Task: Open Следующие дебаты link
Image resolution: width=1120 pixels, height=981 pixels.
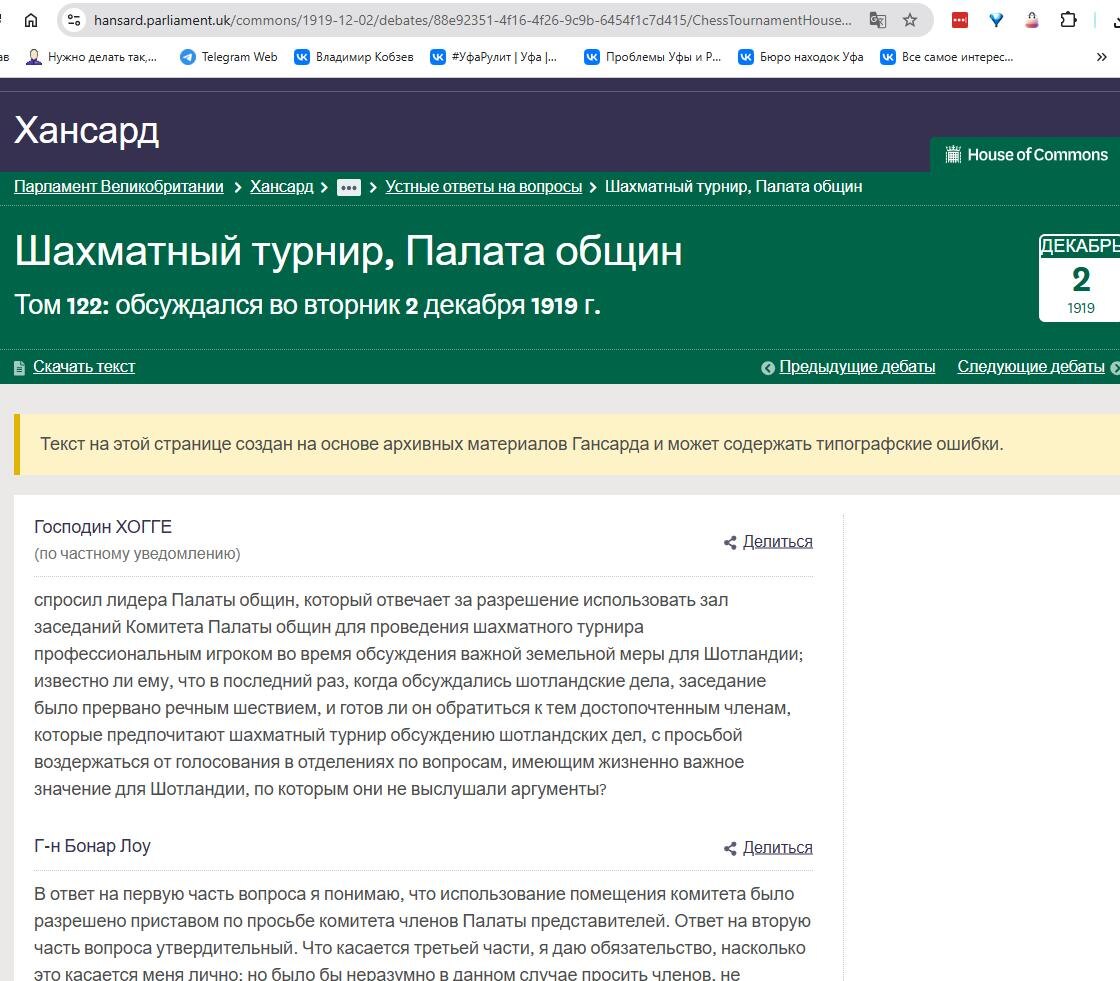Action: 1031,367
